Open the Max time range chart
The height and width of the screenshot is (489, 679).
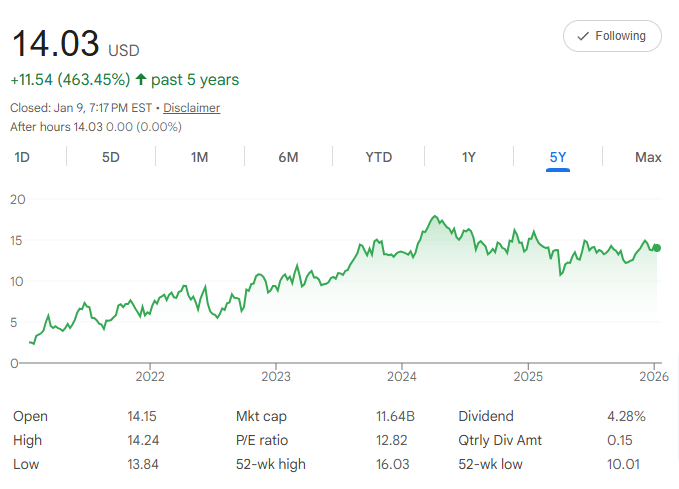tap(648, 157)
